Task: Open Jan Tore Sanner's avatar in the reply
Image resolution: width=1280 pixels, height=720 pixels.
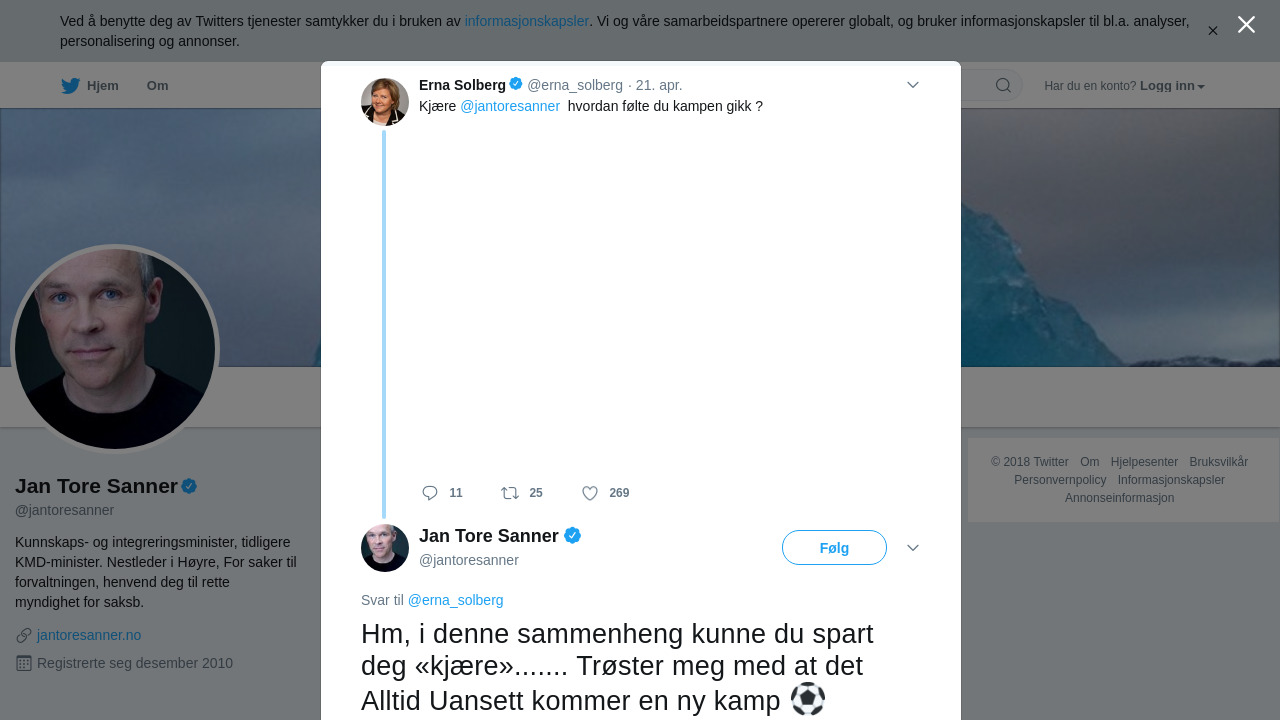Action: coord(385,548)
